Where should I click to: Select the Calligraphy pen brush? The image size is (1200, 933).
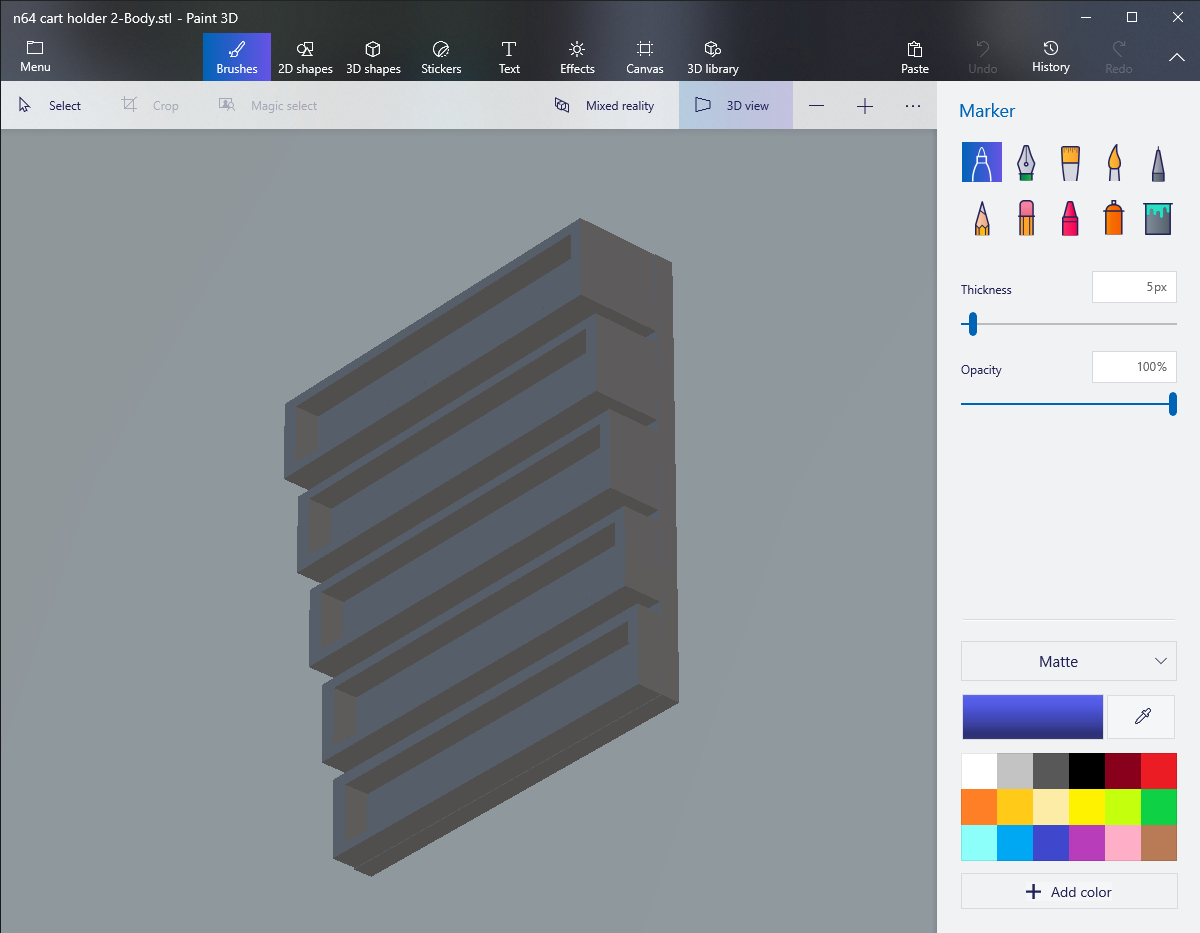1026,162
